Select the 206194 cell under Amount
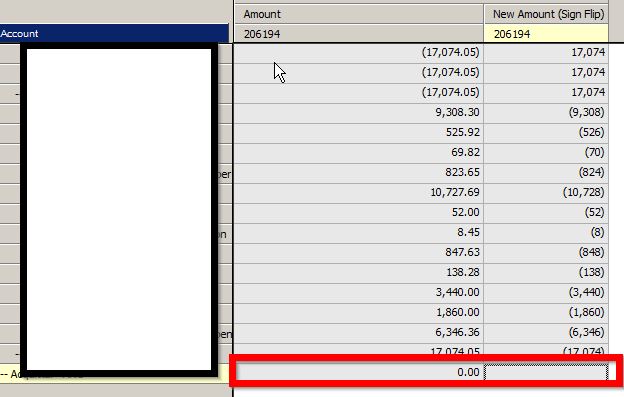Viewport: 624px width, 397px height. click(359, 34)
